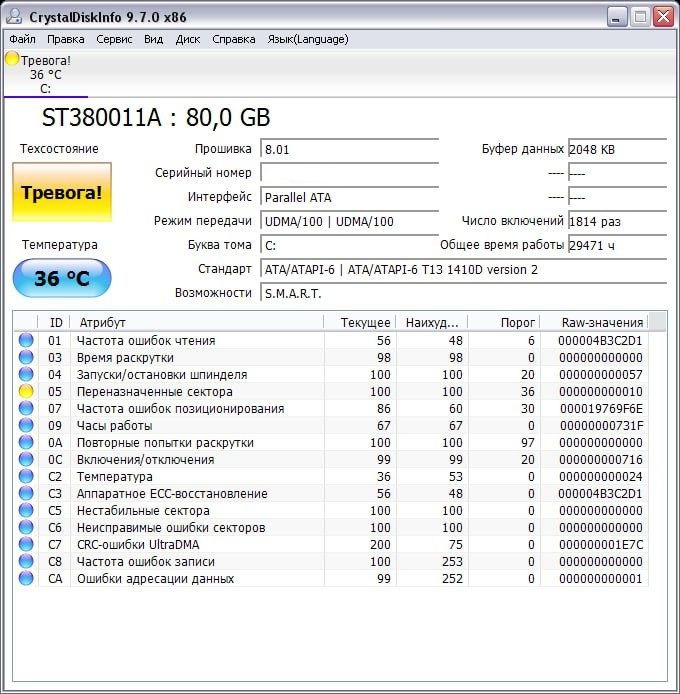Image resolution: width=680 pixels, height=694 pixels.
Task: Click the Raw-значения column header
Action: [595, 322]
